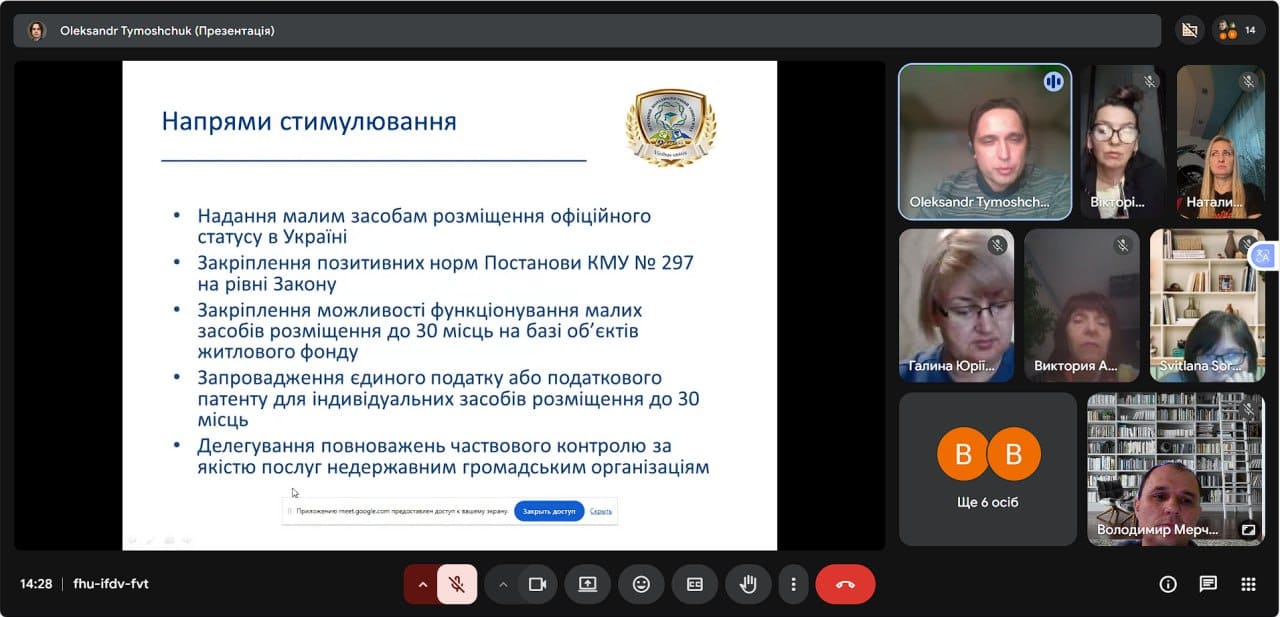Open the emoji reactions icon
The width and height of the screenshot is (1280, 617).
coord(641,584)
